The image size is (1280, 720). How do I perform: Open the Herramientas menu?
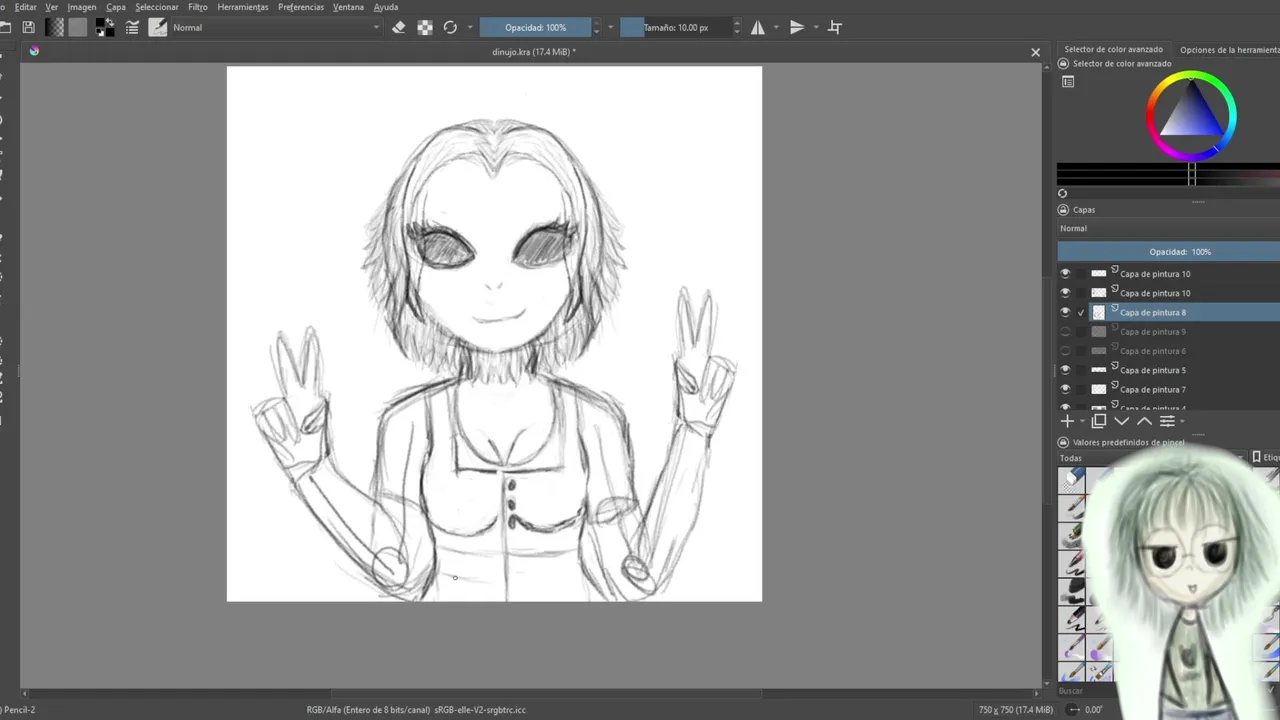click(243, 7)
